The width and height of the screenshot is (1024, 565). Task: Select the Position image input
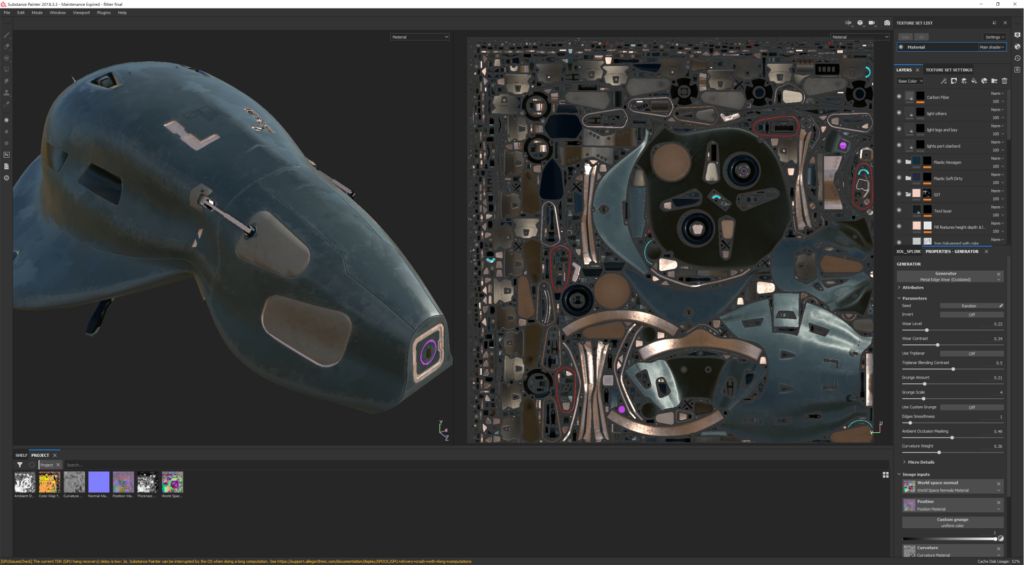click(953, 504)
